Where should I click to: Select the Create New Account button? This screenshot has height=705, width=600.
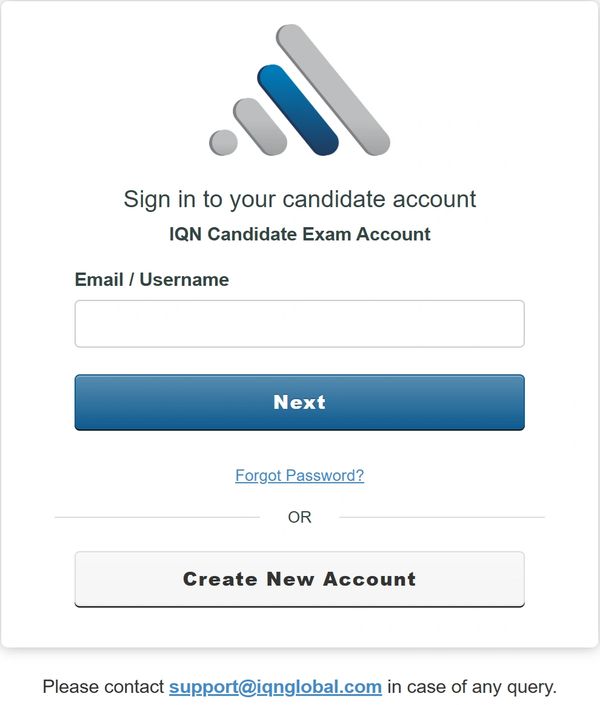click(x=299, y=579)
